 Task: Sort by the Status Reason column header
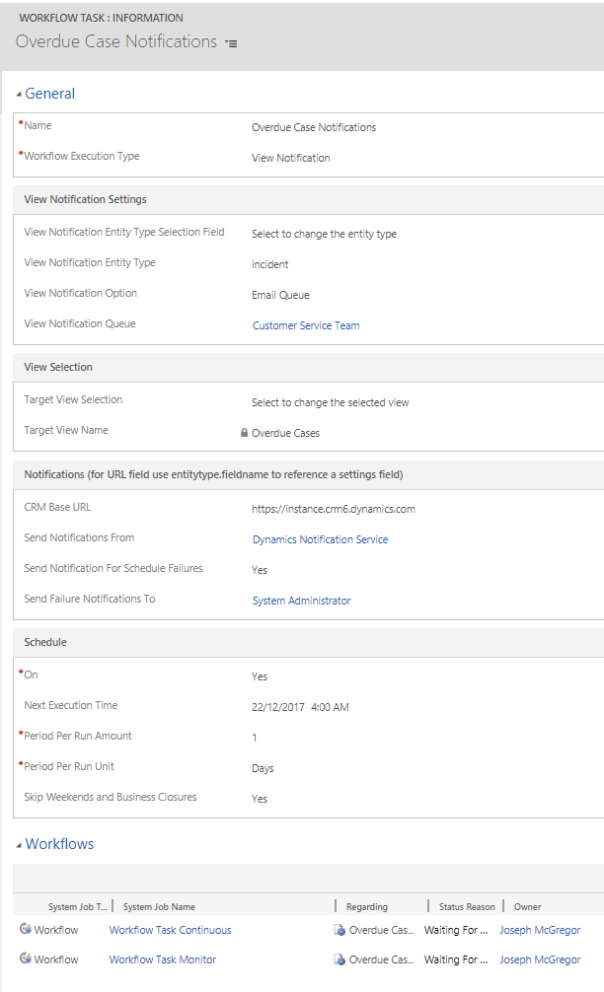(464, 906)
